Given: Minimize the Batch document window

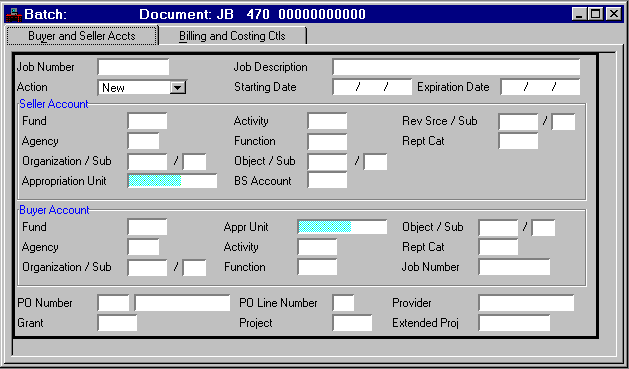Looking at the screenshot, I should [x=579, y=14].
